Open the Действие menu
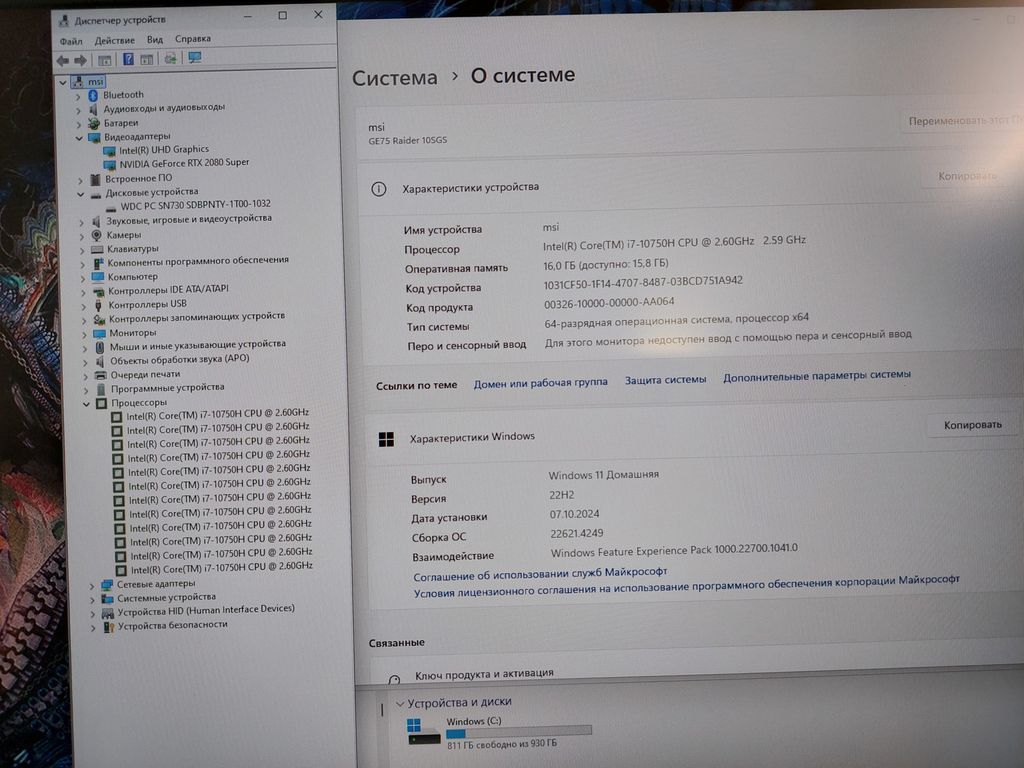Screen dimensions: 1024x768 pyautogui.click(x=114, y=40)
